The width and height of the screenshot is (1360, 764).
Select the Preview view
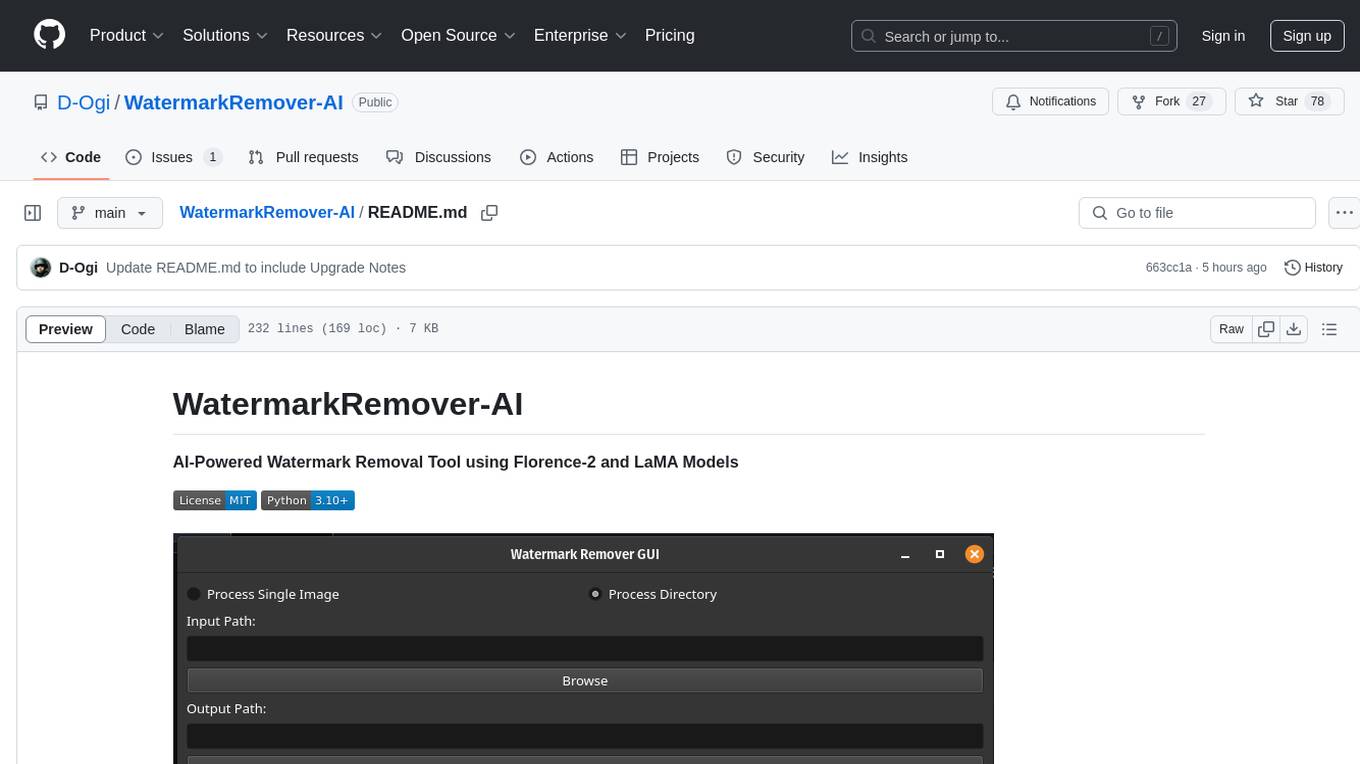66,329
